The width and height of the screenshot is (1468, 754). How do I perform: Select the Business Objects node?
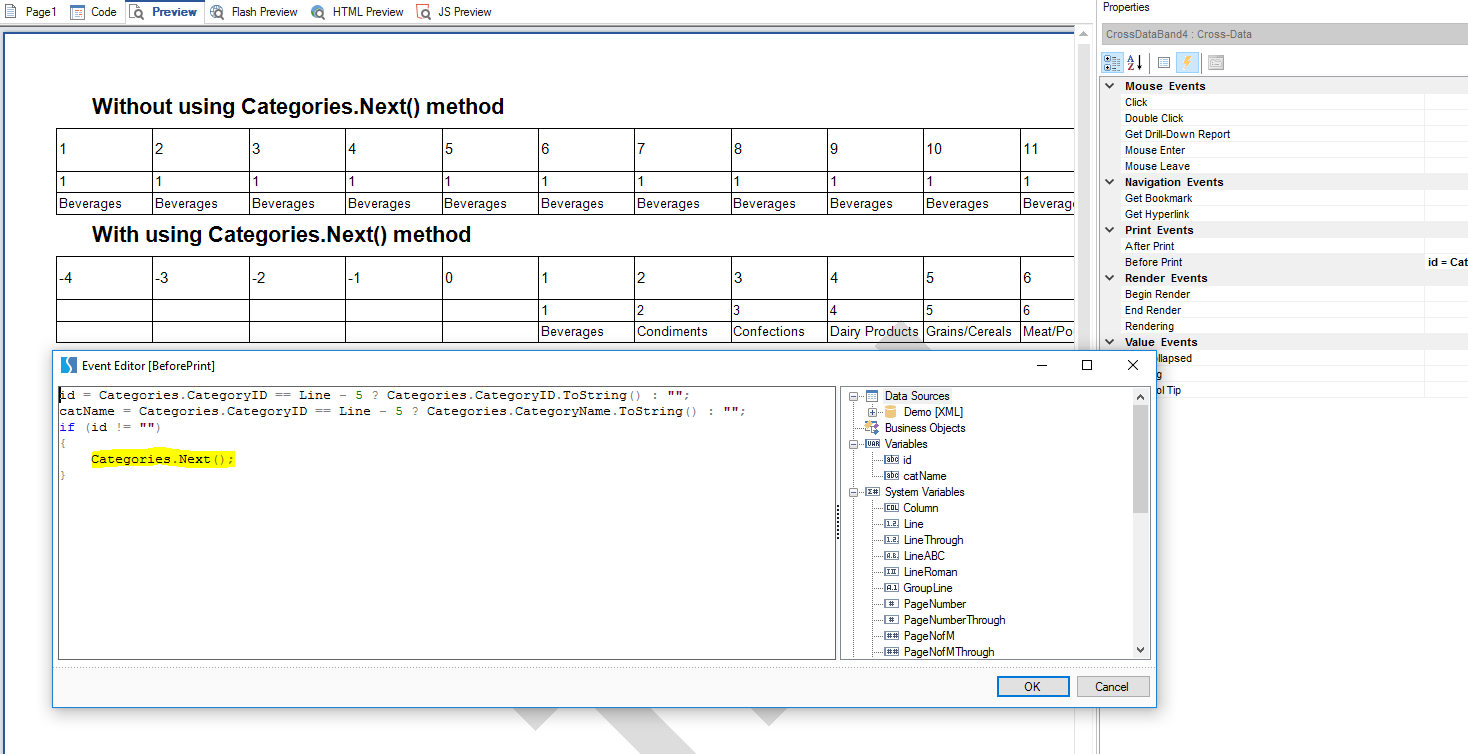point(924,428)
